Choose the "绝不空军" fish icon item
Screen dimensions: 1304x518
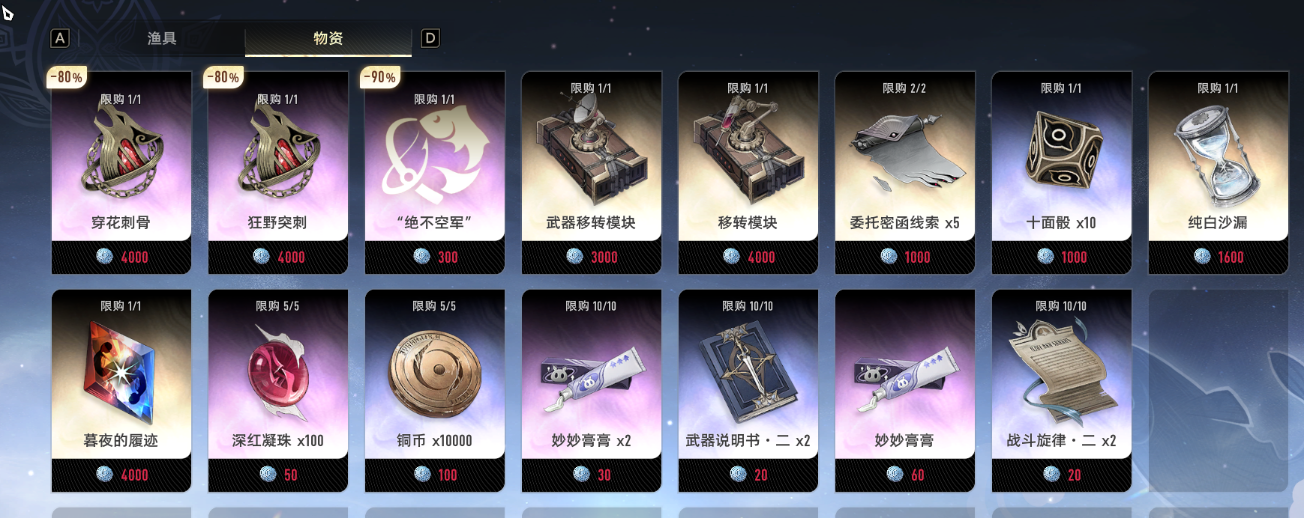[435, 173]
